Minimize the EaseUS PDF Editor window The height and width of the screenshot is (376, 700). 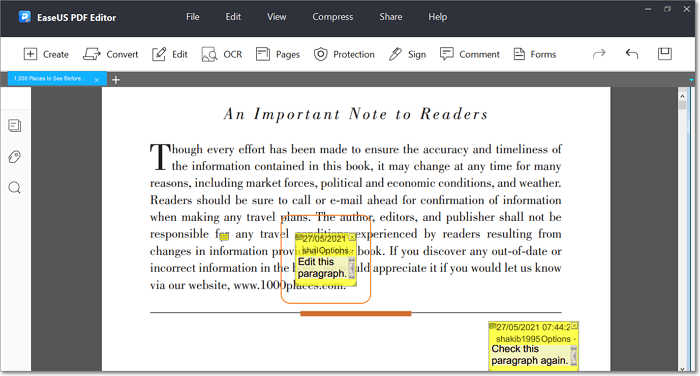click(x=648, y=9)
